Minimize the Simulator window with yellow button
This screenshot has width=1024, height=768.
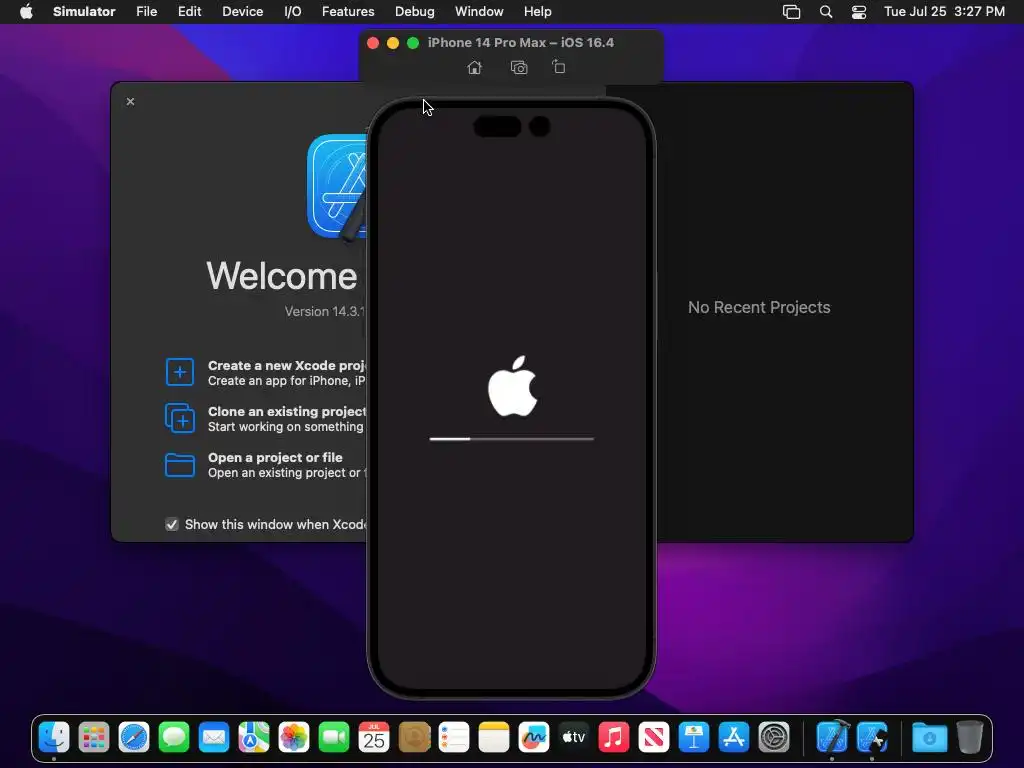click(392, 43)
